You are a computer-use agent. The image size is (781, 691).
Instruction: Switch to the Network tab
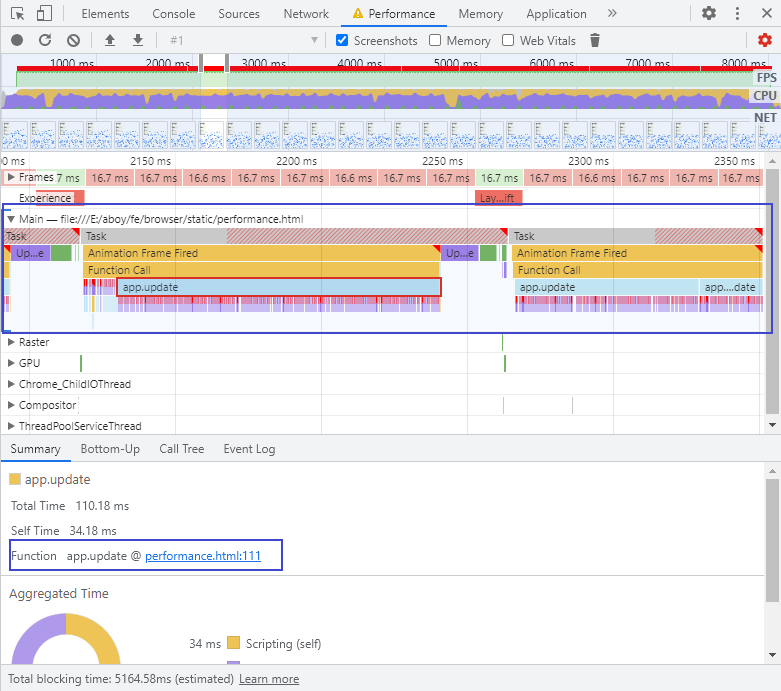(306, 14)
